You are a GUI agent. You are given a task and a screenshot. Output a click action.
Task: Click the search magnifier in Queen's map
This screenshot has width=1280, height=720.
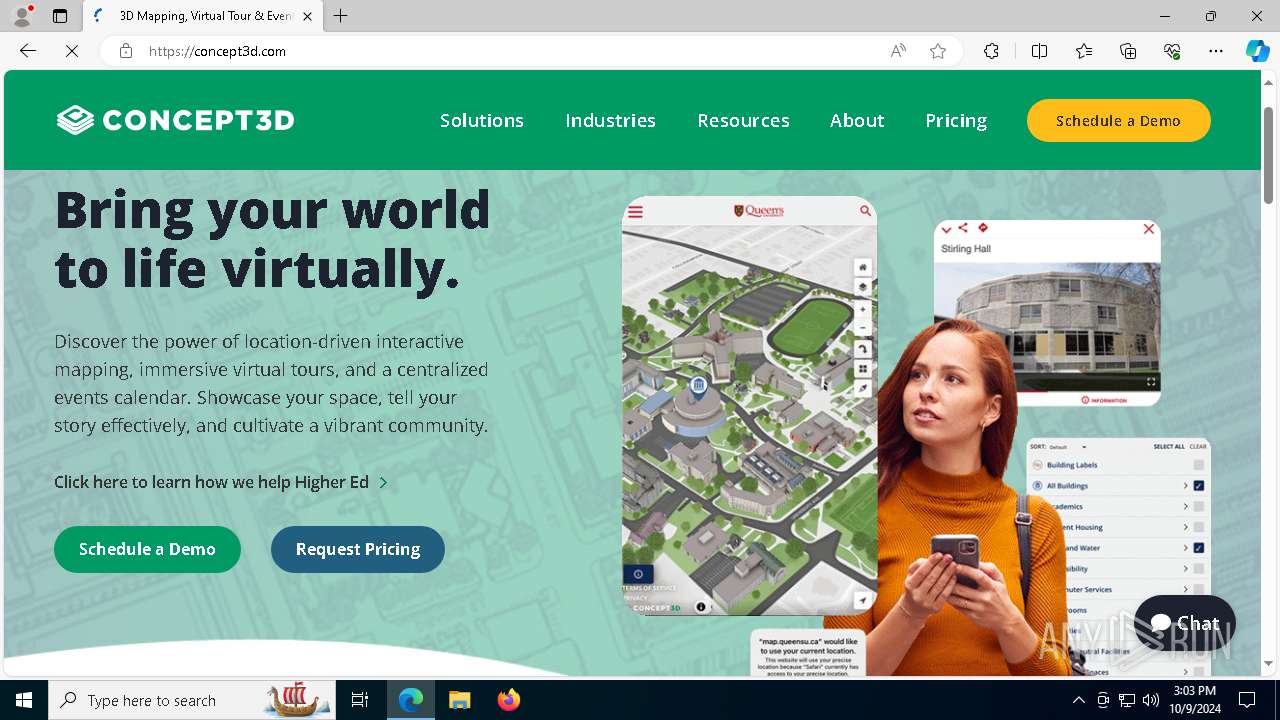point(865,211)
